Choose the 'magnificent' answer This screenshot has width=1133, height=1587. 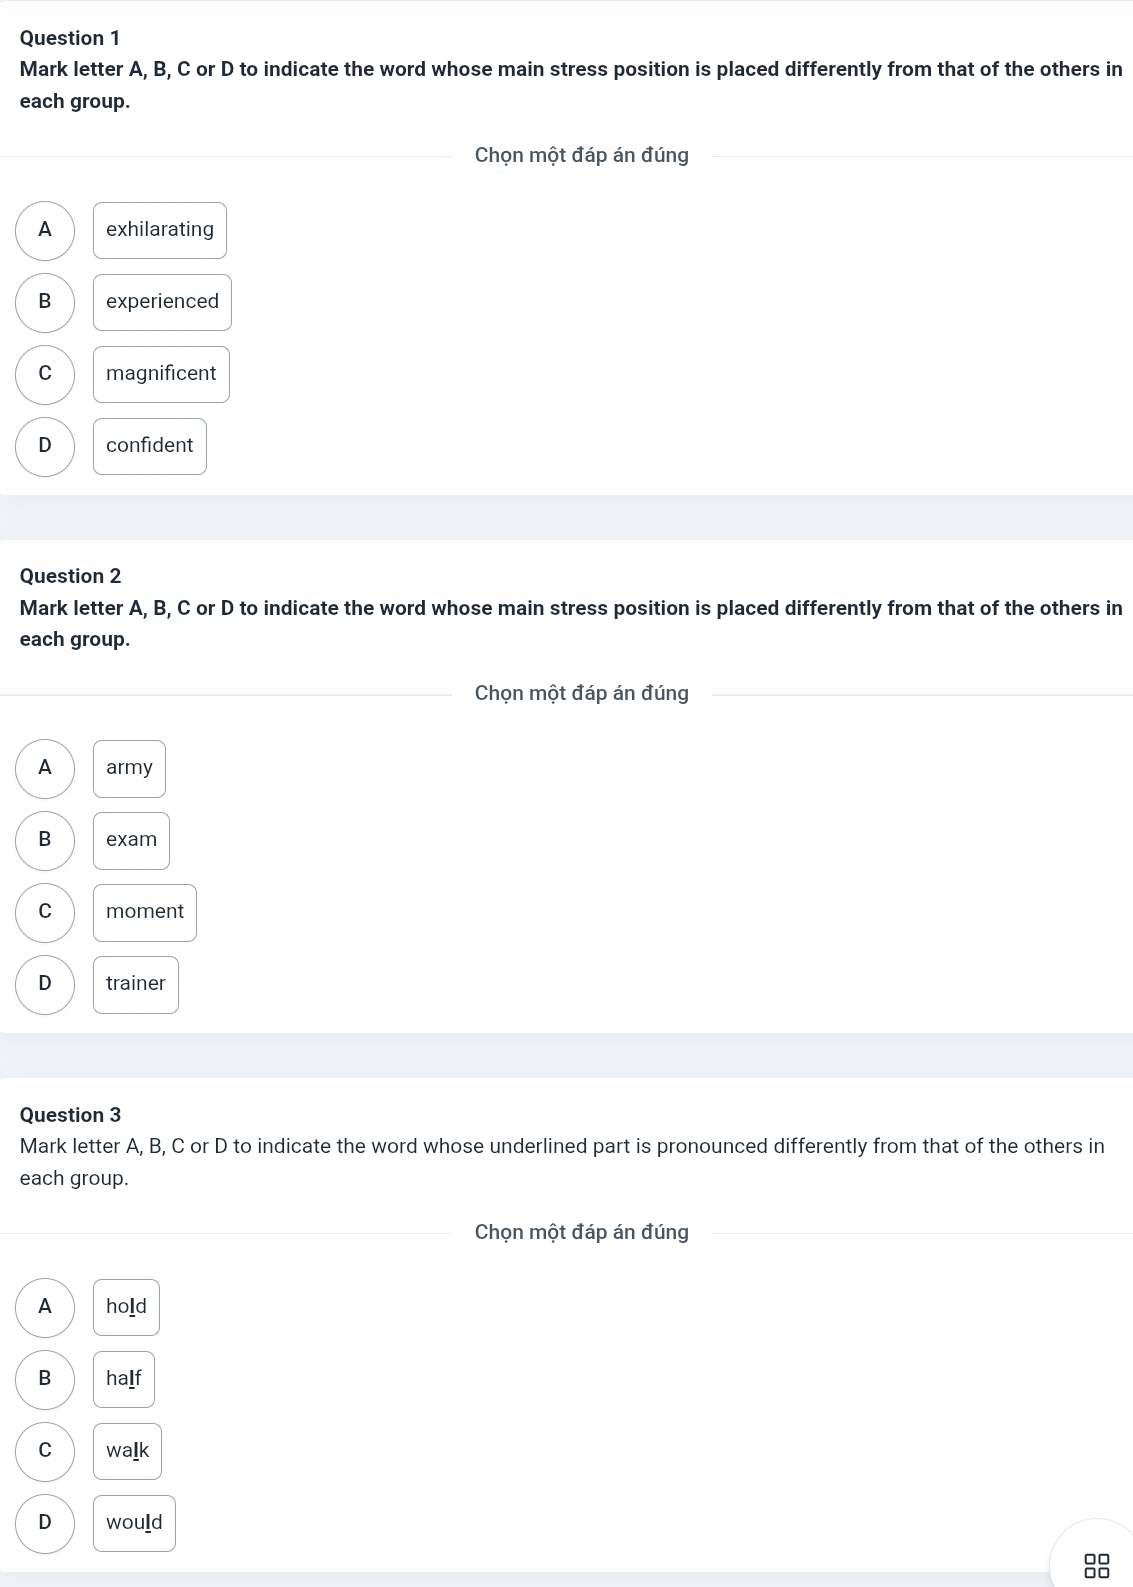coord(161,375)
